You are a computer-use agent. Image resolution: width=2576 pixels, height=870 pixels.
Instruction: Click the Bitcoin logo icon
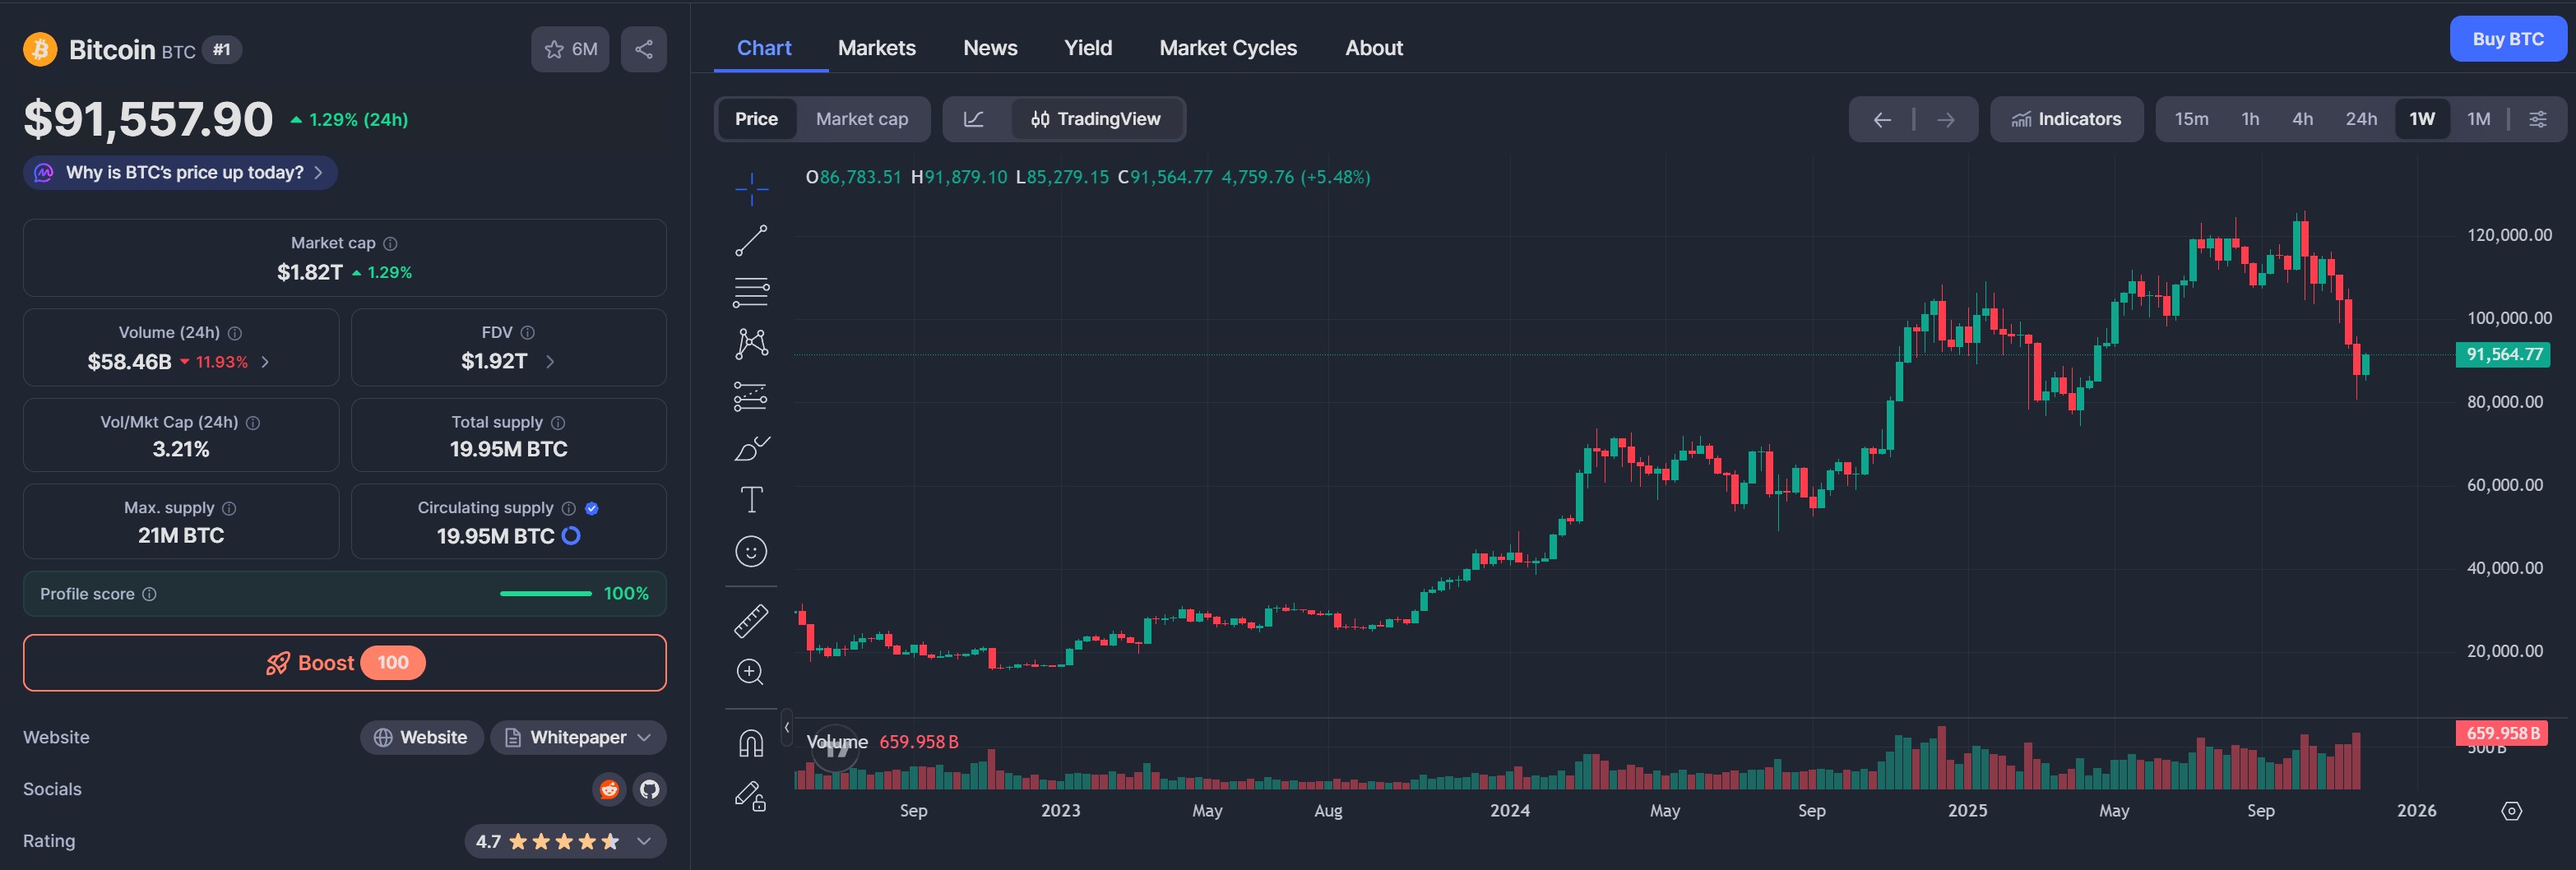pos(40,49)
